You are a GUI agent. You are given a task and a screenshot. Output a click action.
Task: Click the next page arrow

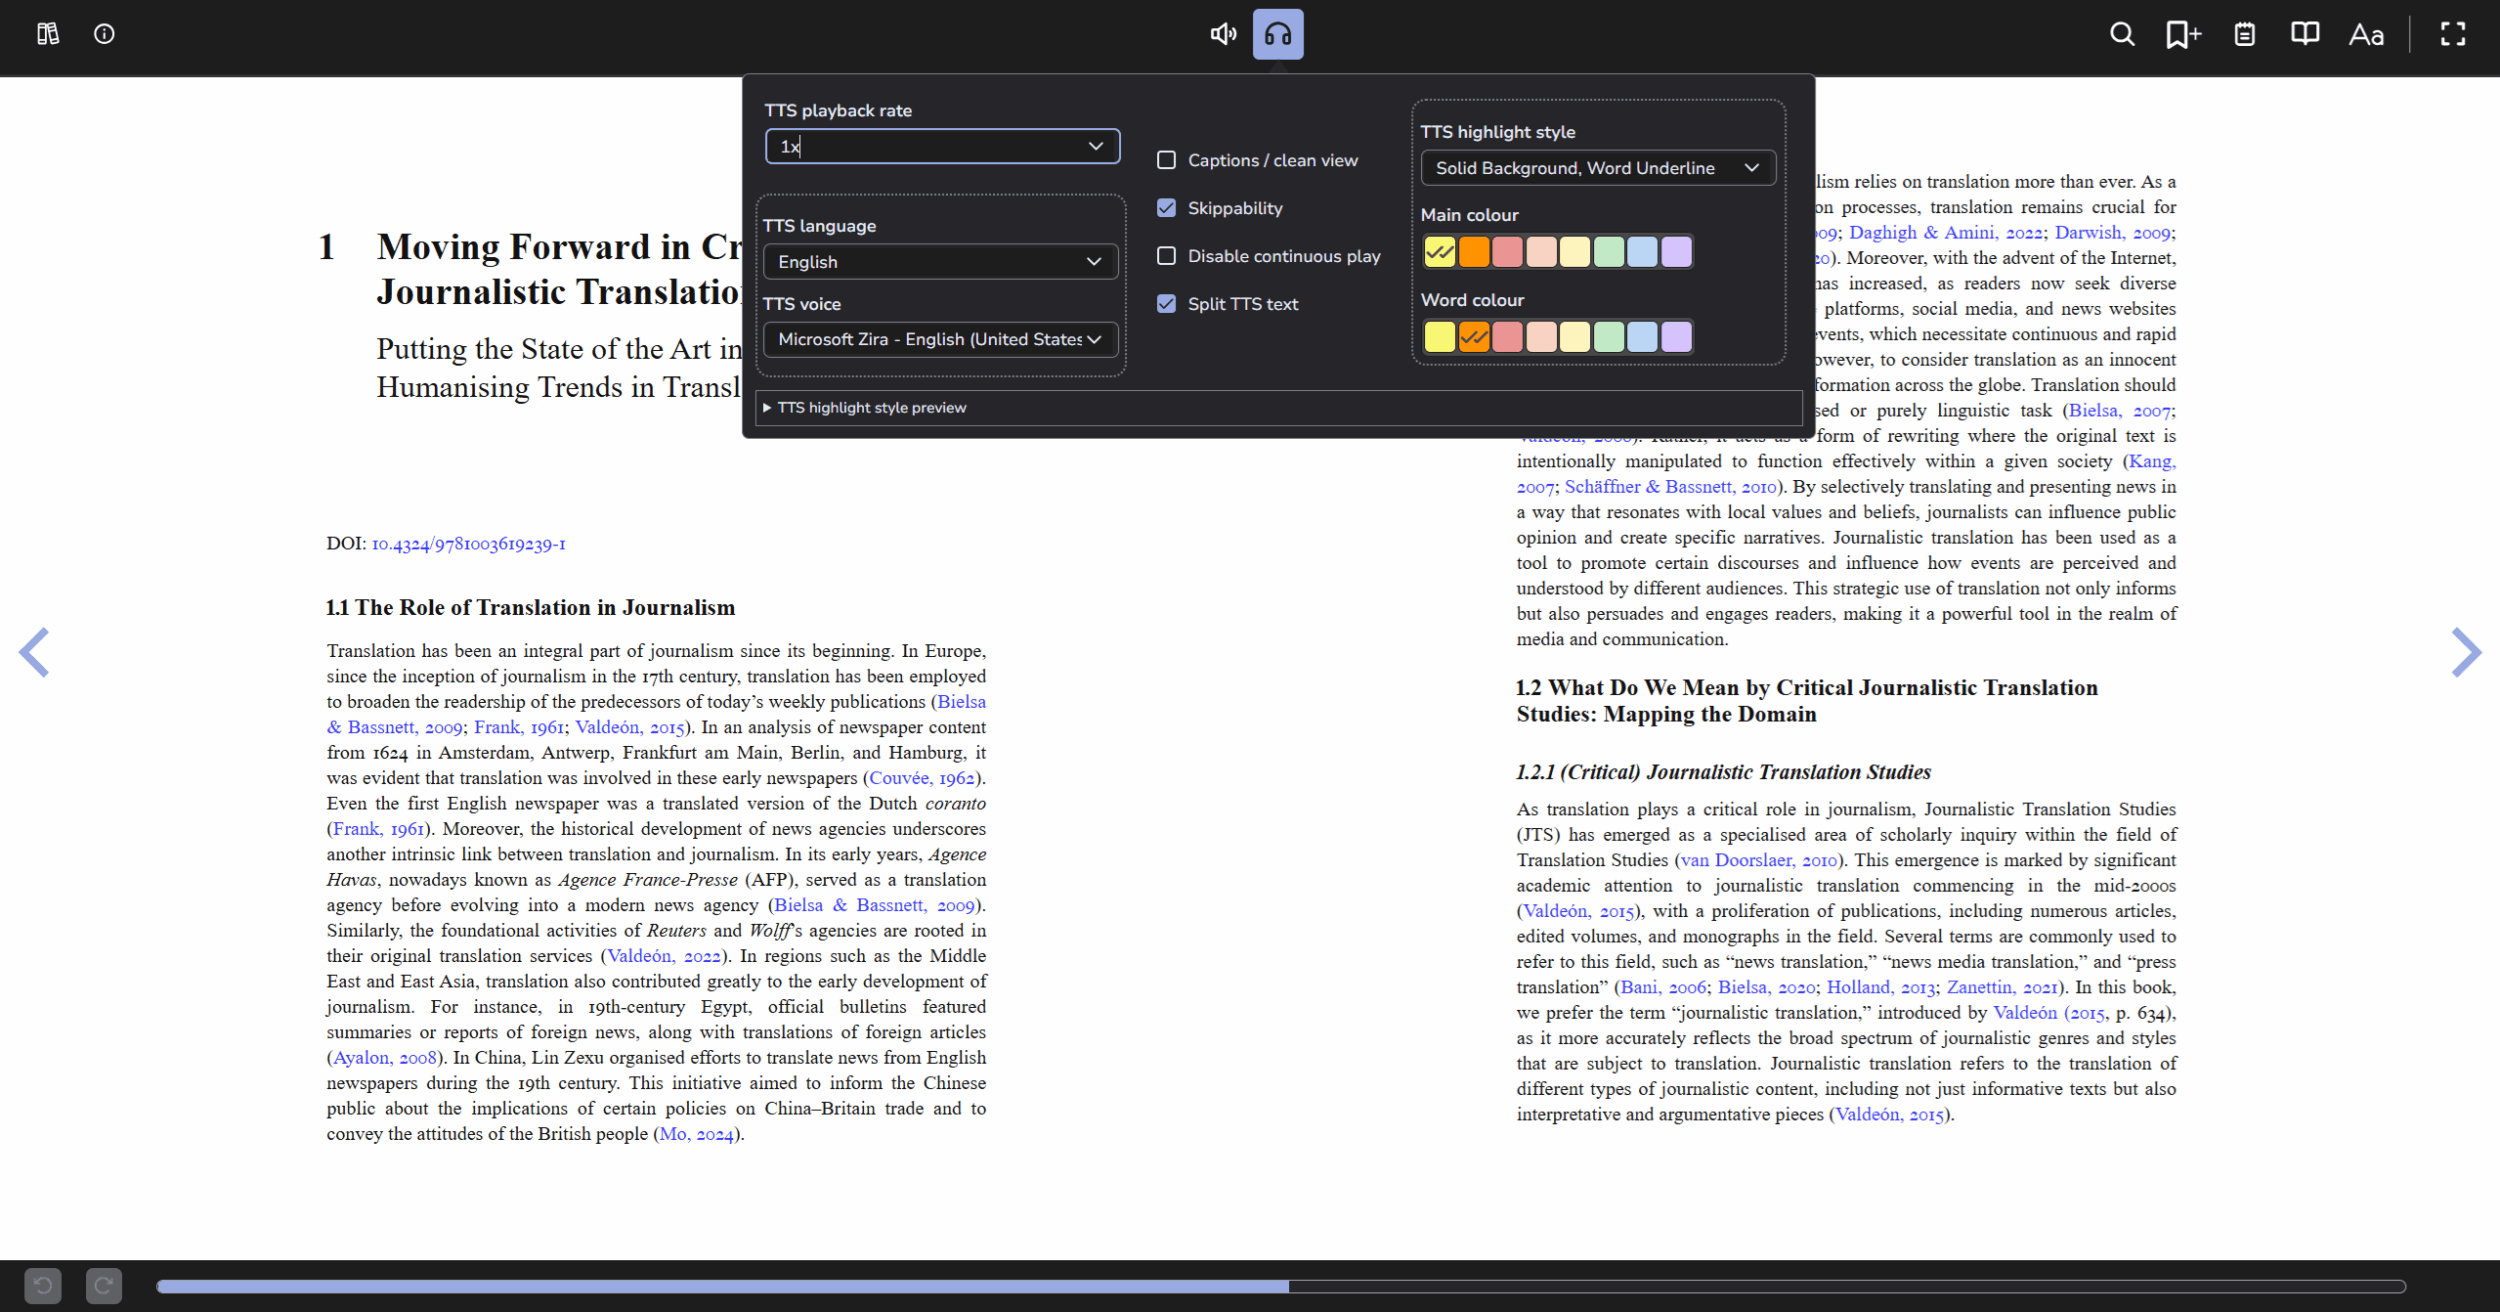[2465, 652]
